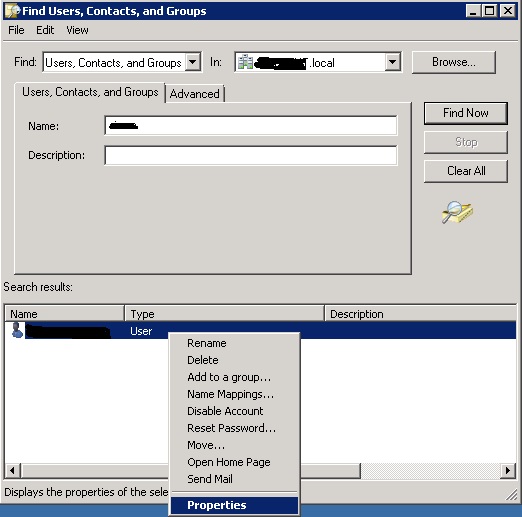Screen dimensions: 522x517
Task: Click the Find dialog title bar icon
Action: 12,11
